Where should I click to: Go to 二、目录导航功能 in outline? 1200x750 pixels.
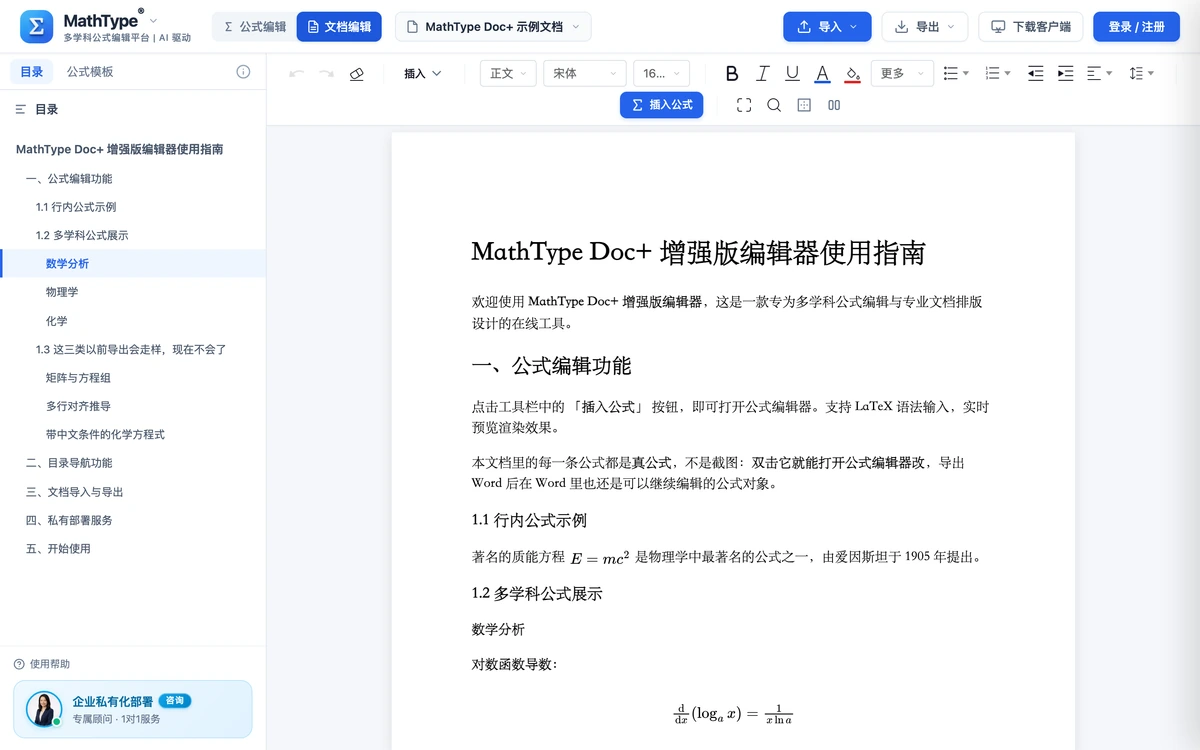[69, 463]
